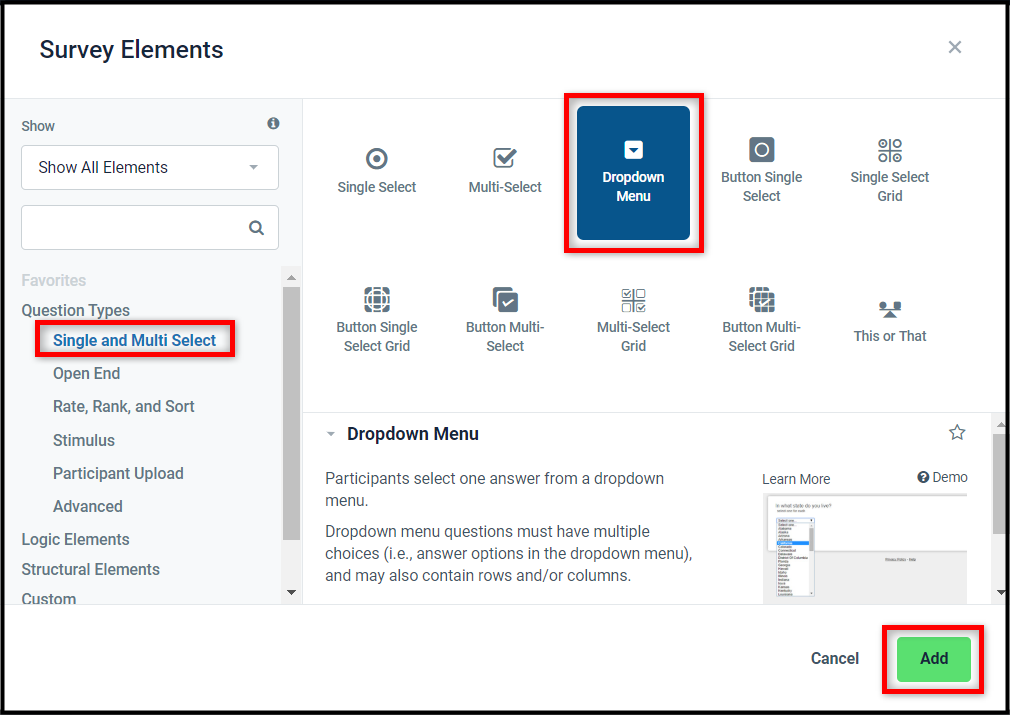Toggle the favorite star for Dropdown Menu
The width and height of the screenshot is (1010, 715).
click(957, 432)
